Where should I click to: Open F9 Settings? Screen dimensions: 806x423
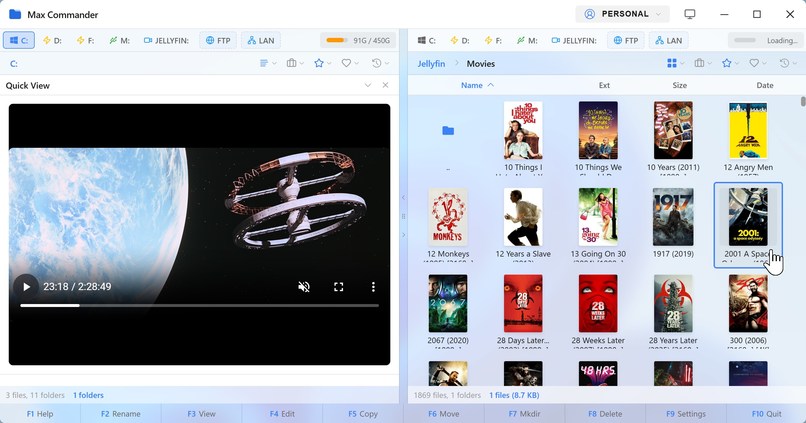(x=686, y=414)
